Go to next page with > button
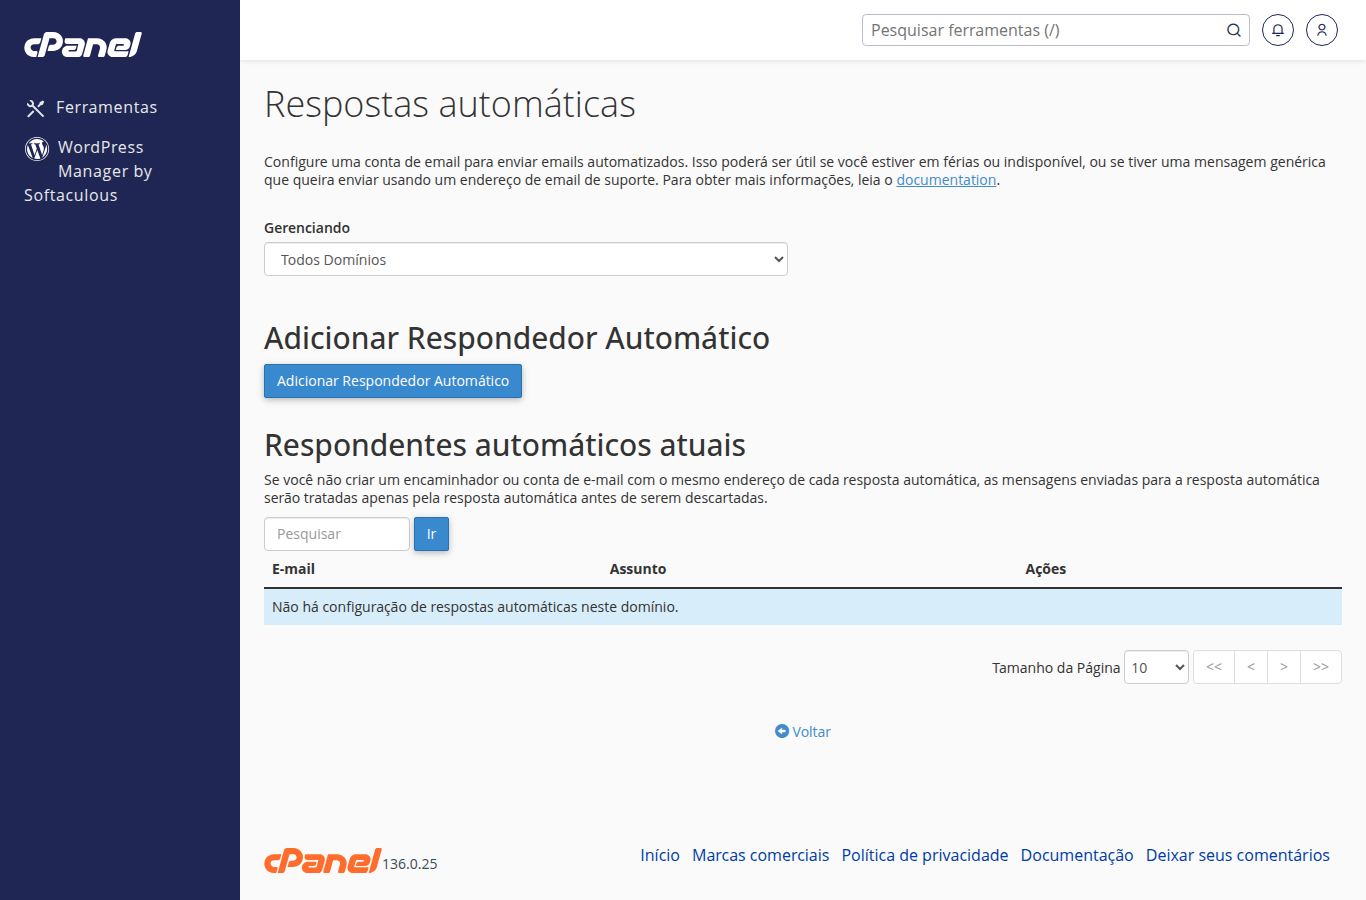This screenshot has width=1366, height=900. [x=1284, y=667]
